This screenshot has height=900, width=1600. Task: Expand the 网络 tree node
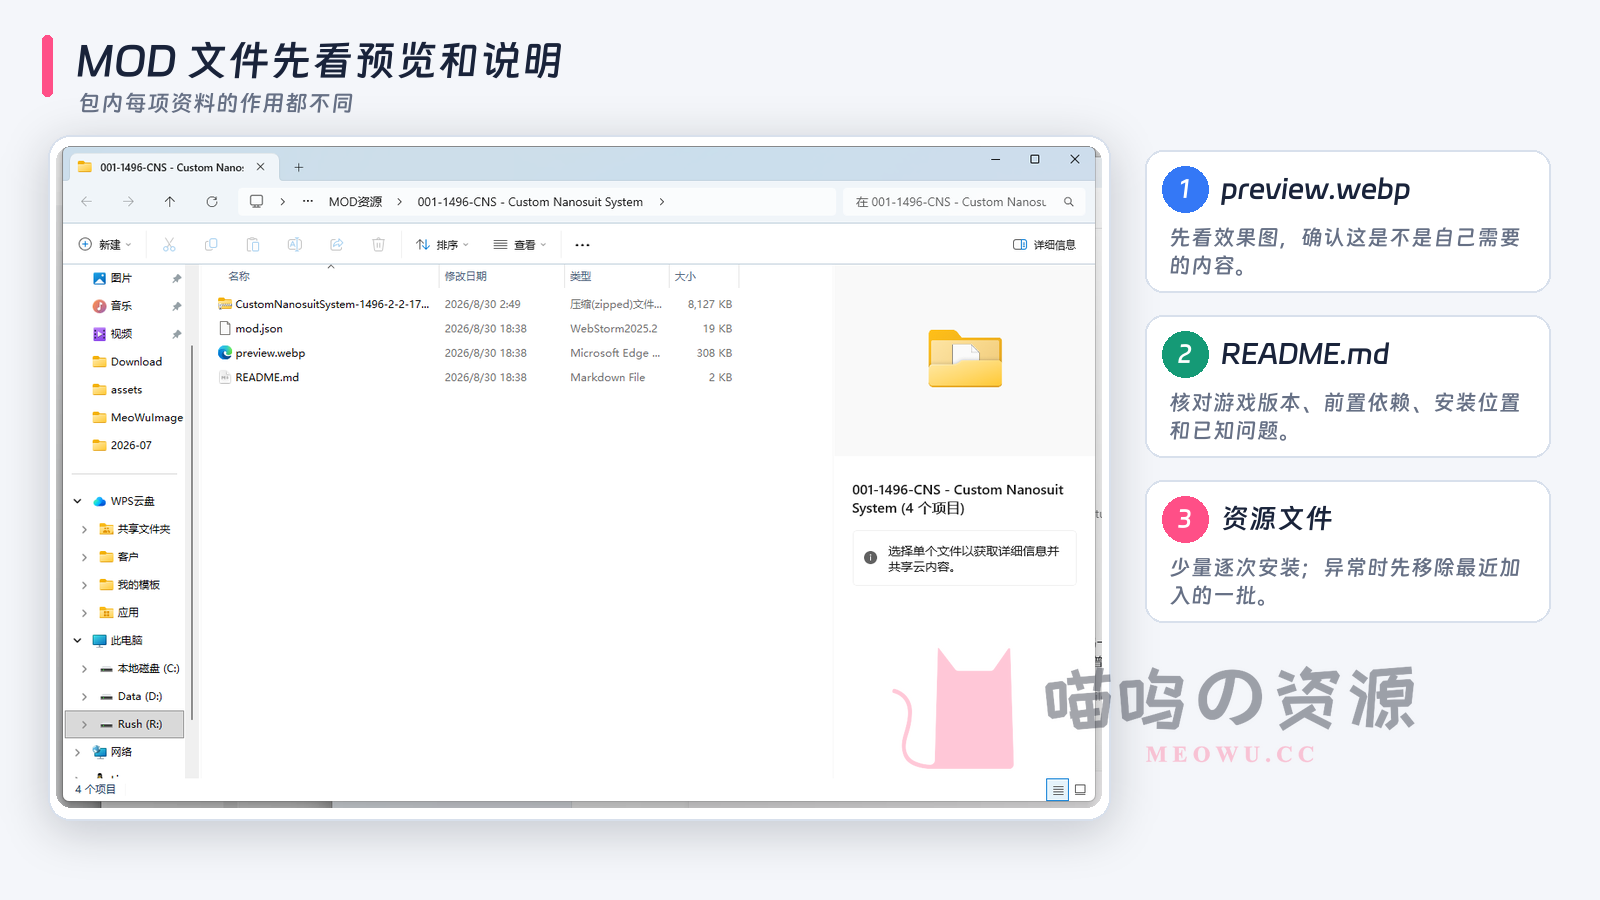coord(78,752)
